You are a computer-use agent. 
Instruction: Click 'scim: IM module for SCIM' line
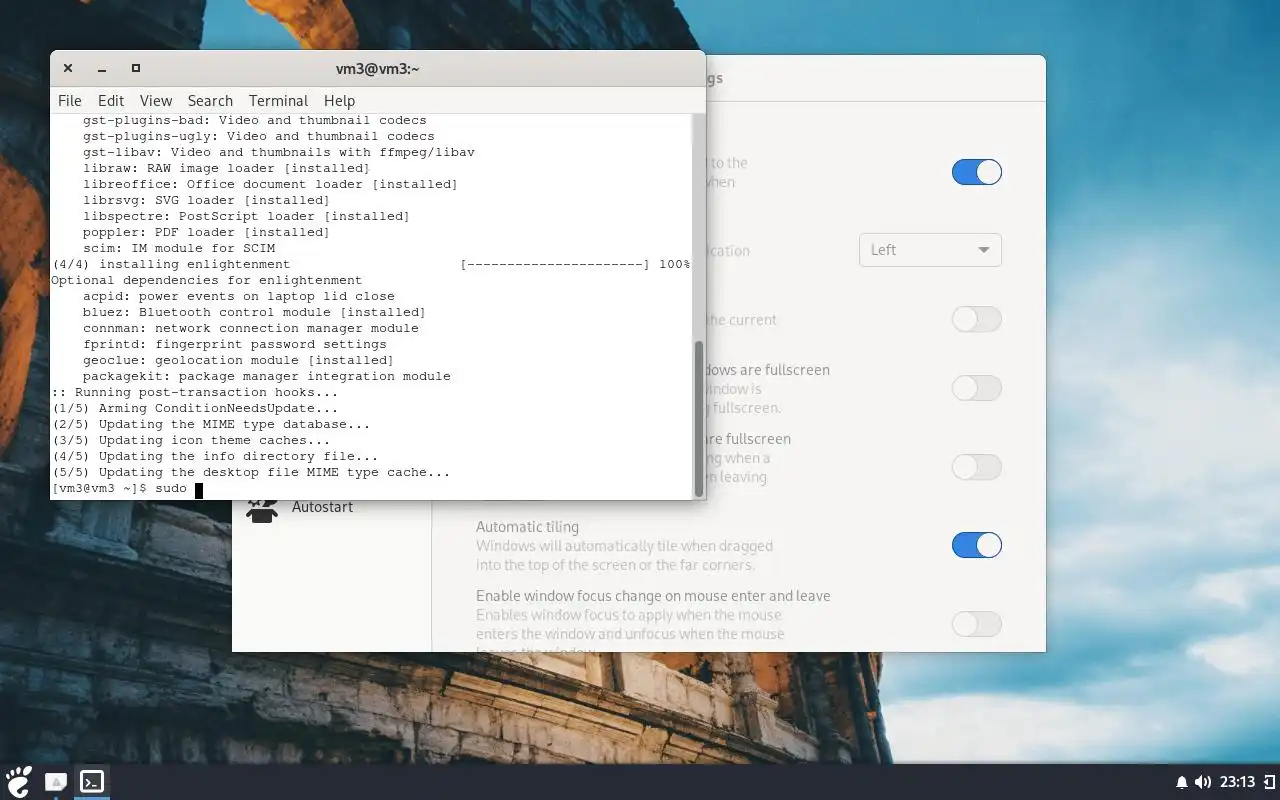coord(179,248)
